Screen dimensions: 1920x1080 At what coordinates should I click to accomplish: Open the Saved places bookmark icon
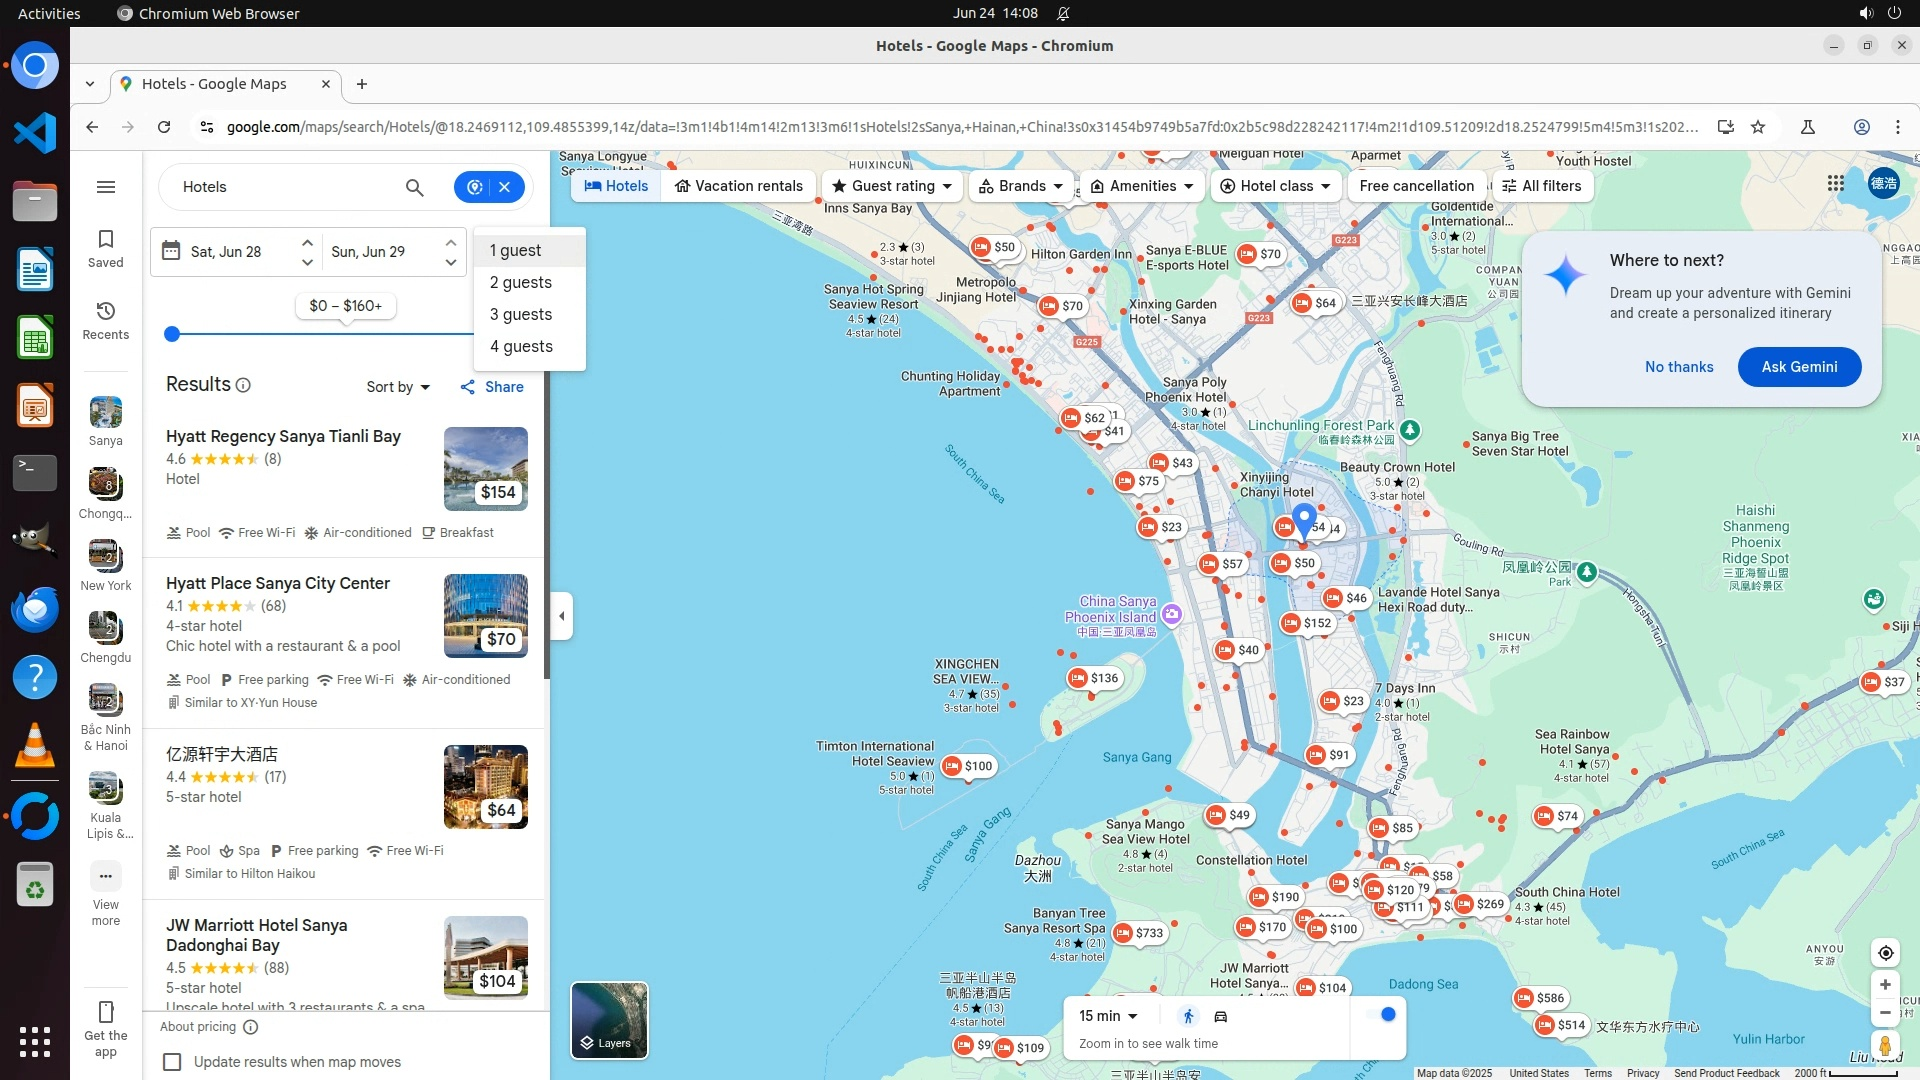[105, 239]
